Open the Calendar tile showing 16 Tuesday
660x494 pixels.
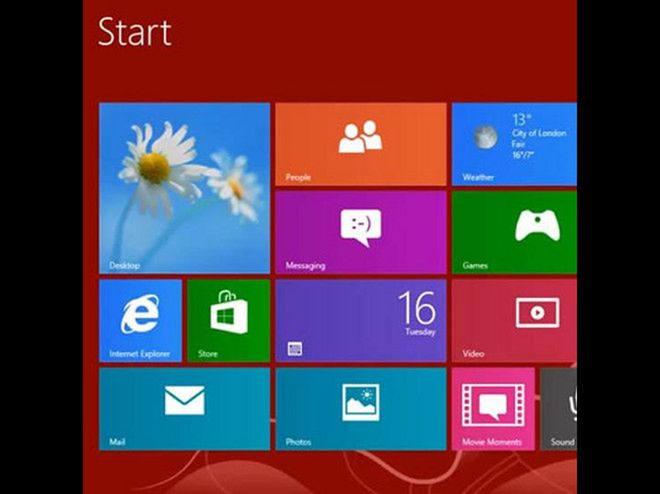(361, 321)
